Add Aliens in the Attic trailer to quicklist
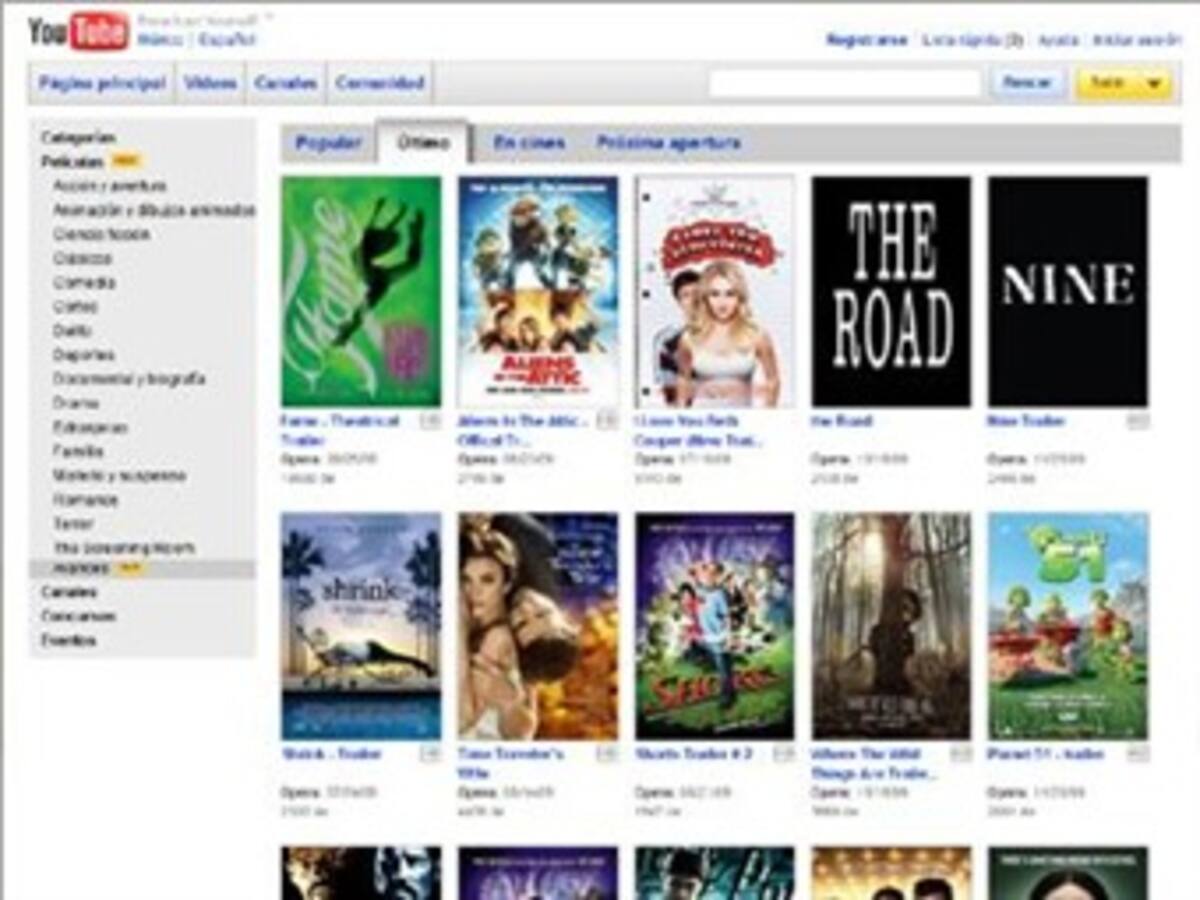1200x900 pixels. tap(608, 421)
